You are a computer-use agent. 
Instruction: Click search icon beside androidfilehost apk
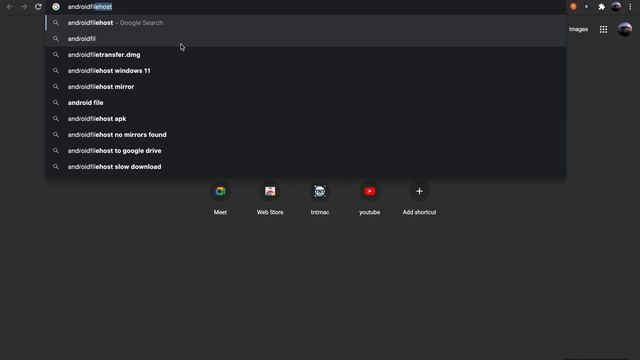56,119
